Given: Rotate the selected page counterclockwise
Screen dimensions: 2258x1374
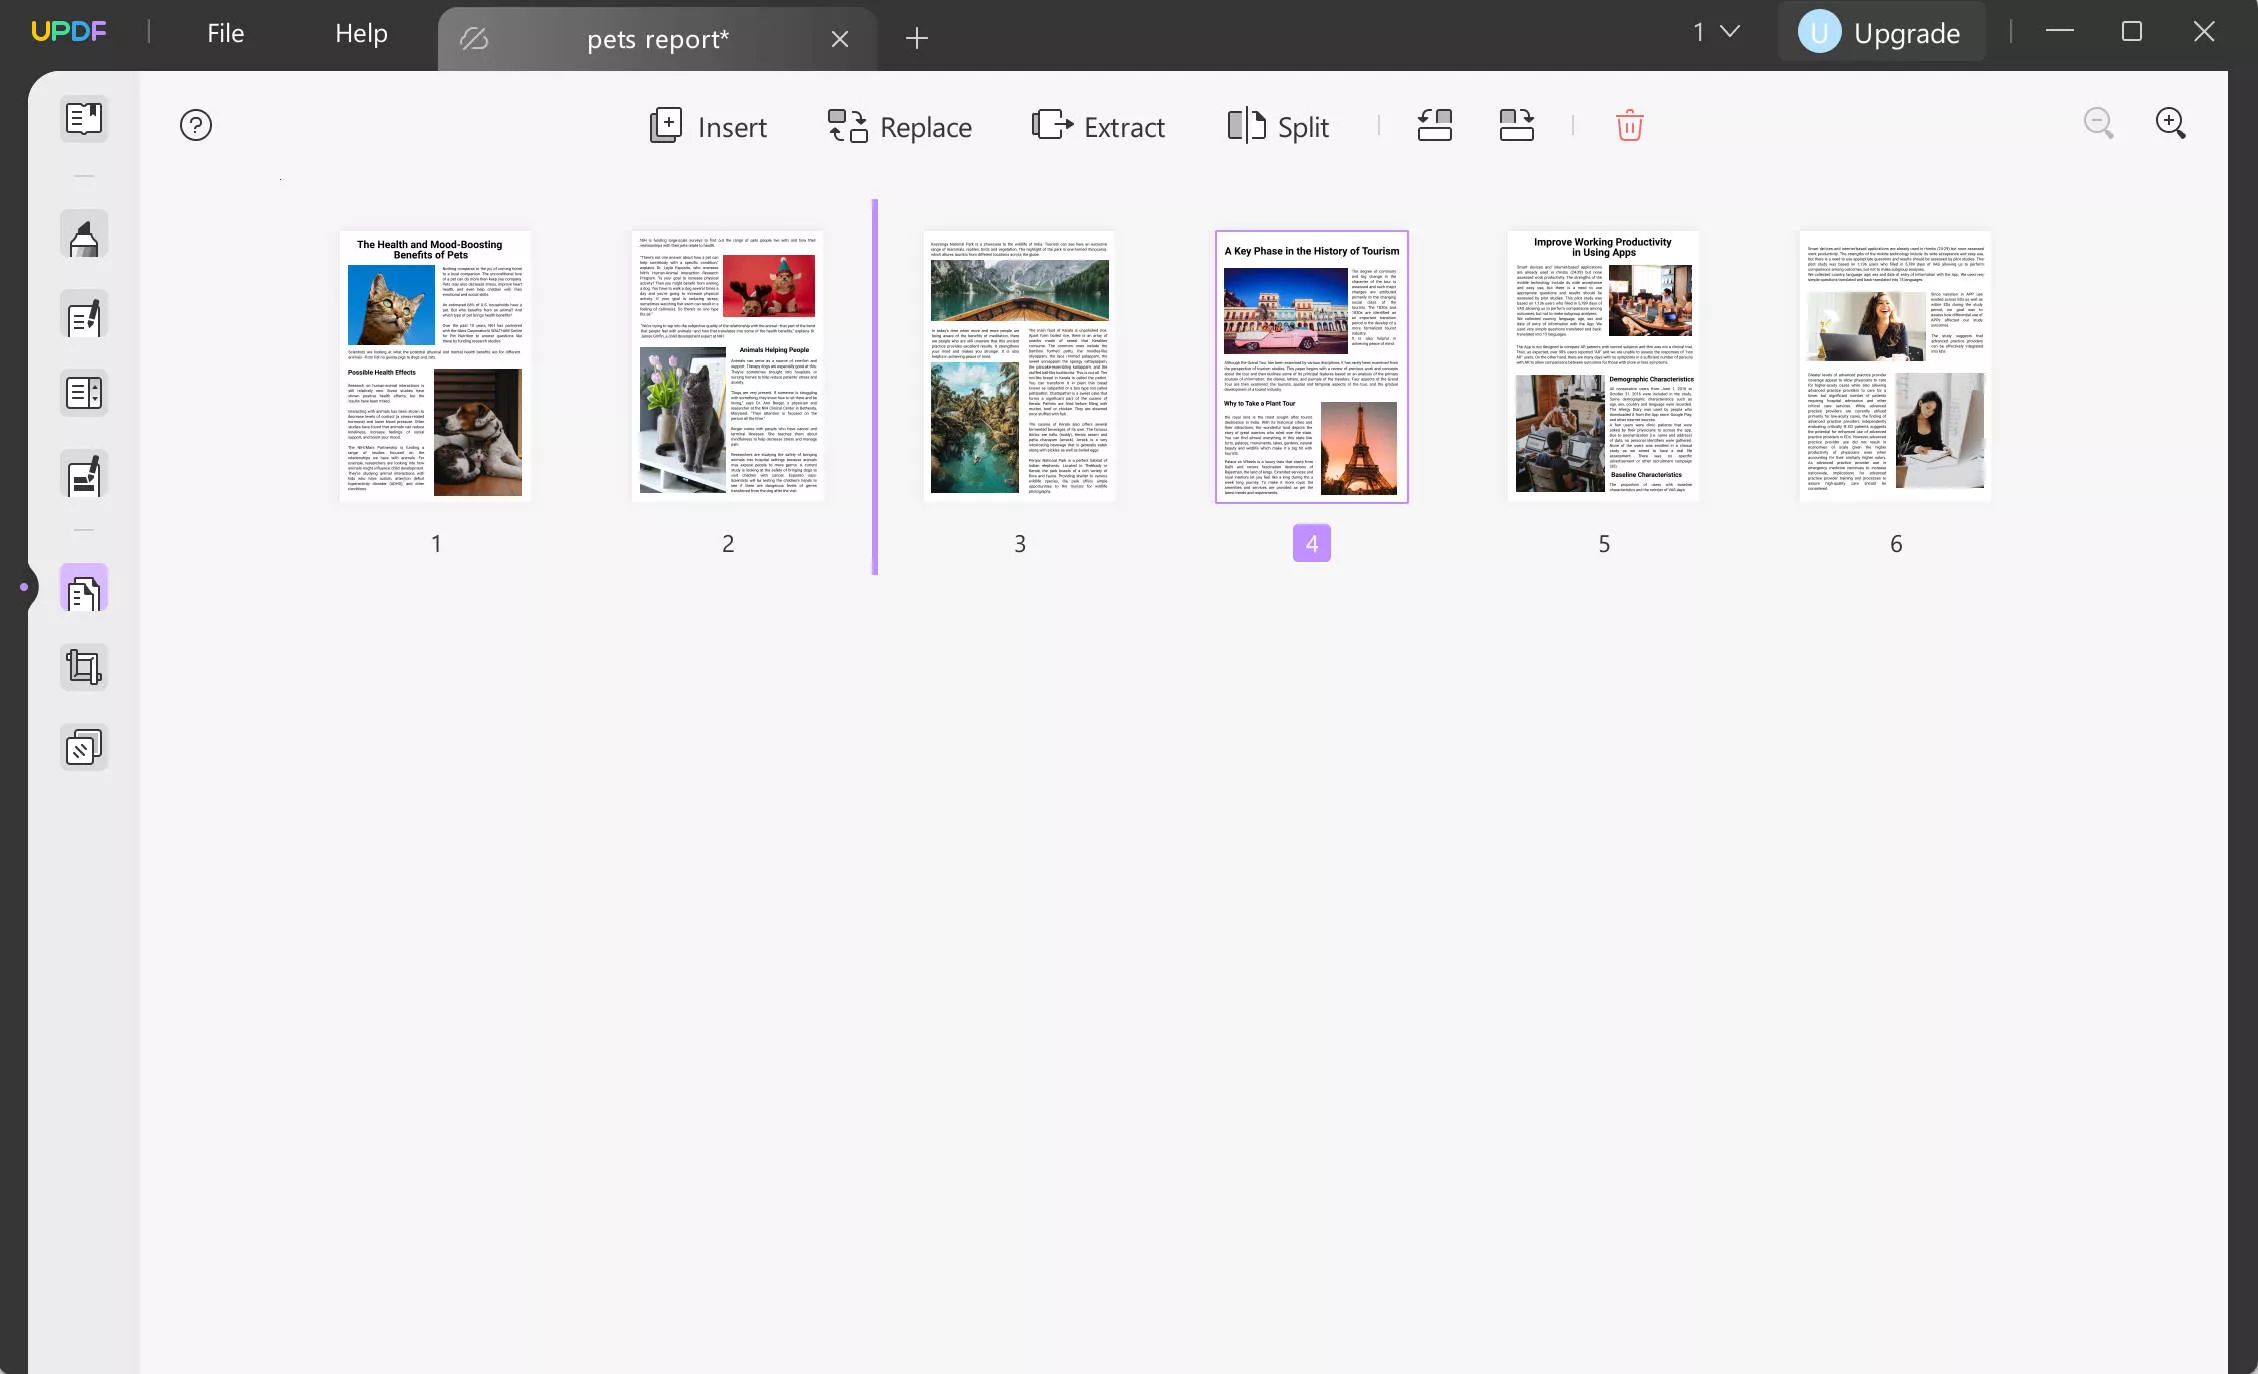Looking at the screenshot, I should tap(1433, 125).
